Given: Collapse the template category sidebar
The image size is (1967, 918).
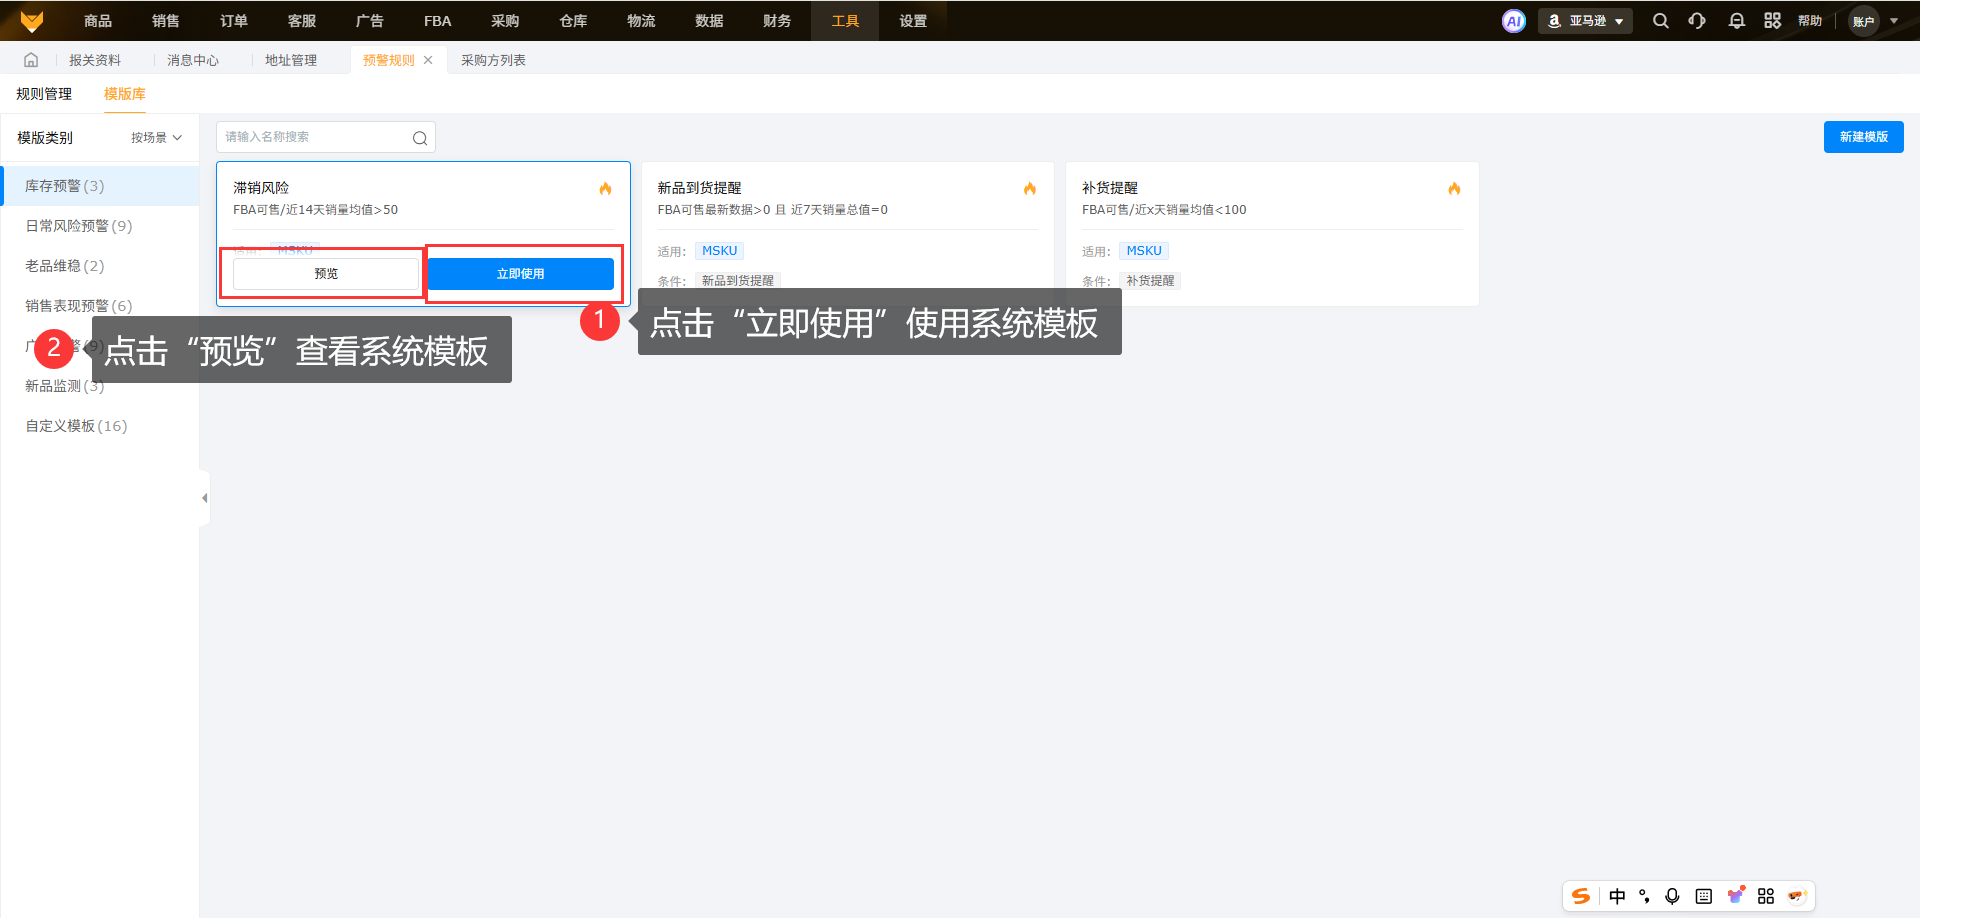Looking at the screenshot, I should pyautogui.click(x=204, y=498).
